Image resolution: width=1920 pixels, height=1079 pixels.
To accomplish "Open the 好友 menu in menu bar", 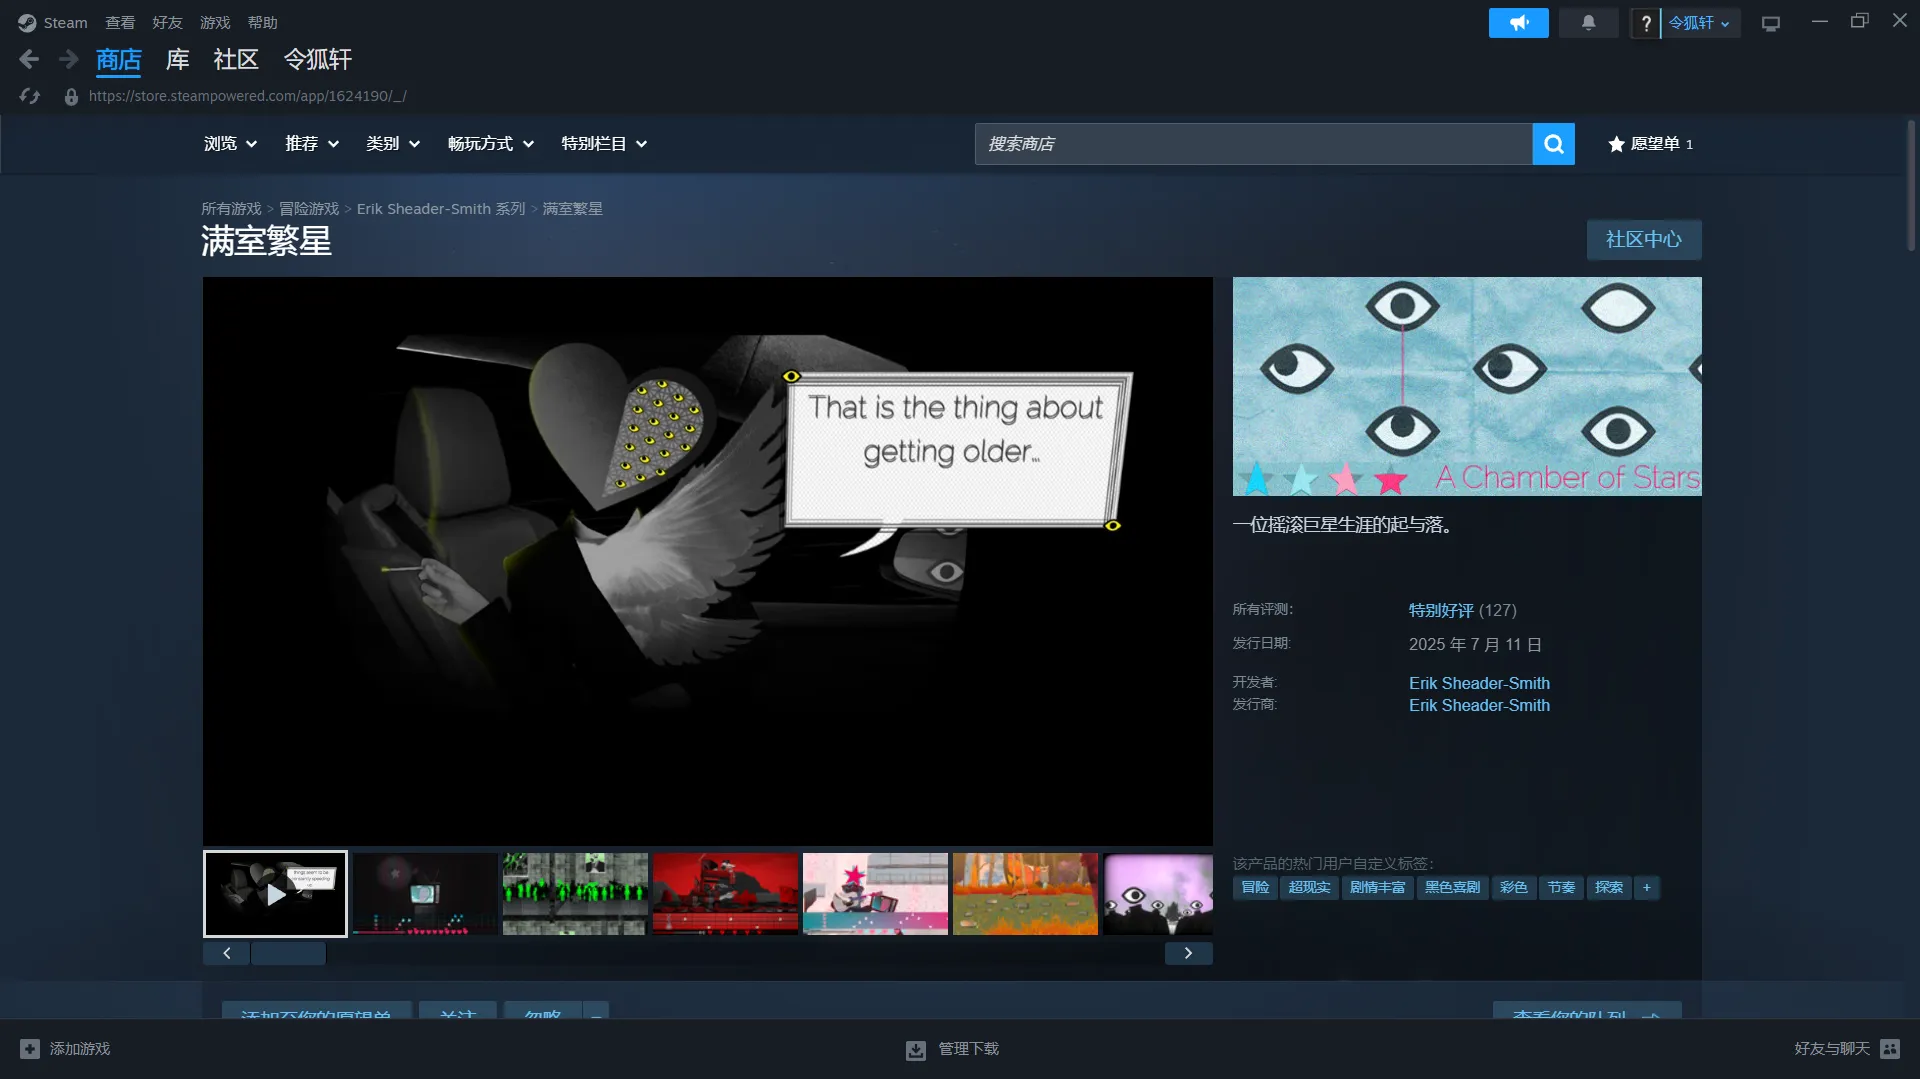I will 167,23.
